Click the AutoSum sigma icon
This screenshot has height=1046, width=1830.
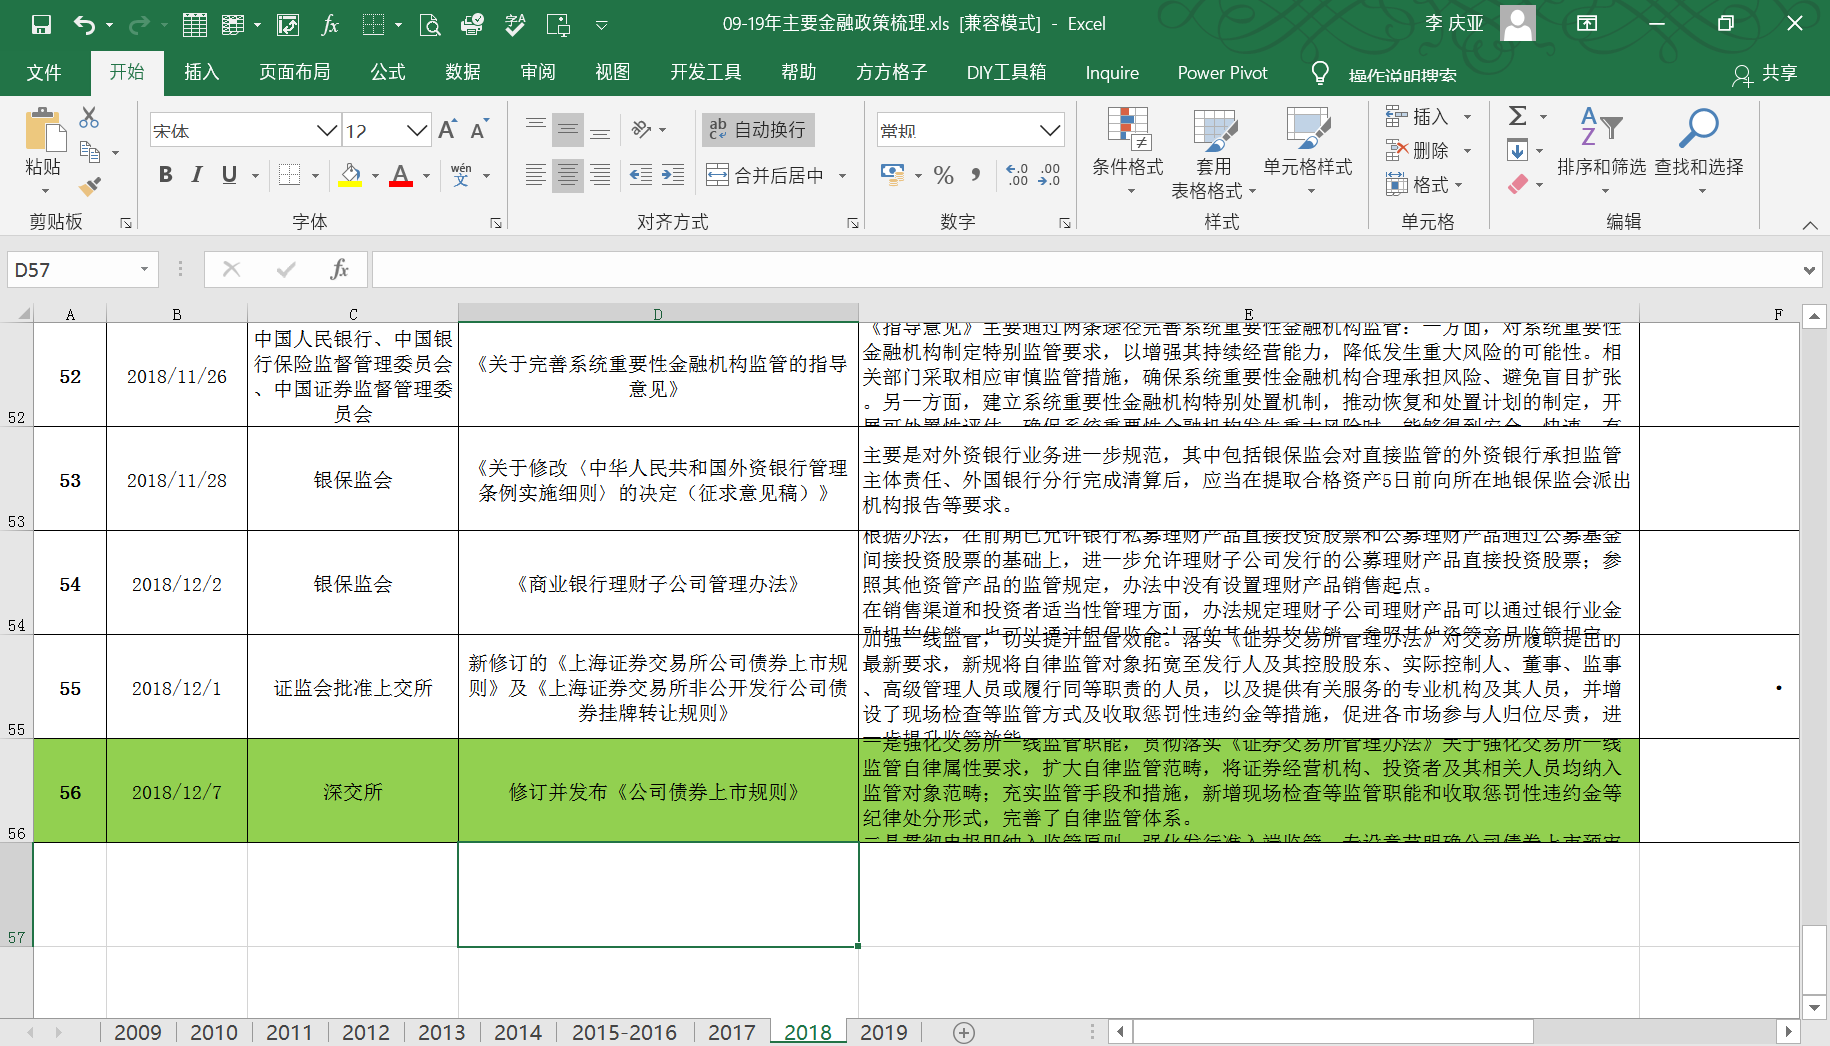pyautogui.click(x=1518, y=116)
